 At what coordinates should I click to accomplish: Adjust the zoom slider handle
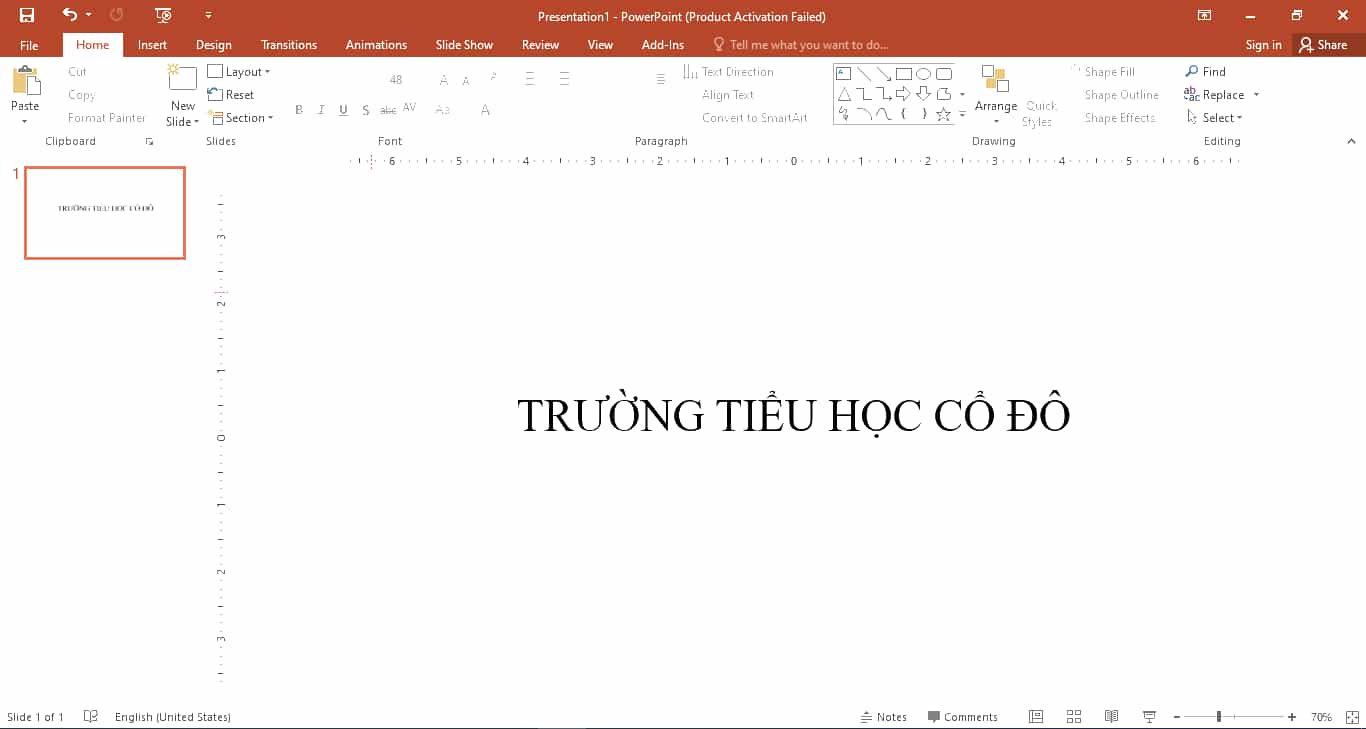[x=1218, y=717]
